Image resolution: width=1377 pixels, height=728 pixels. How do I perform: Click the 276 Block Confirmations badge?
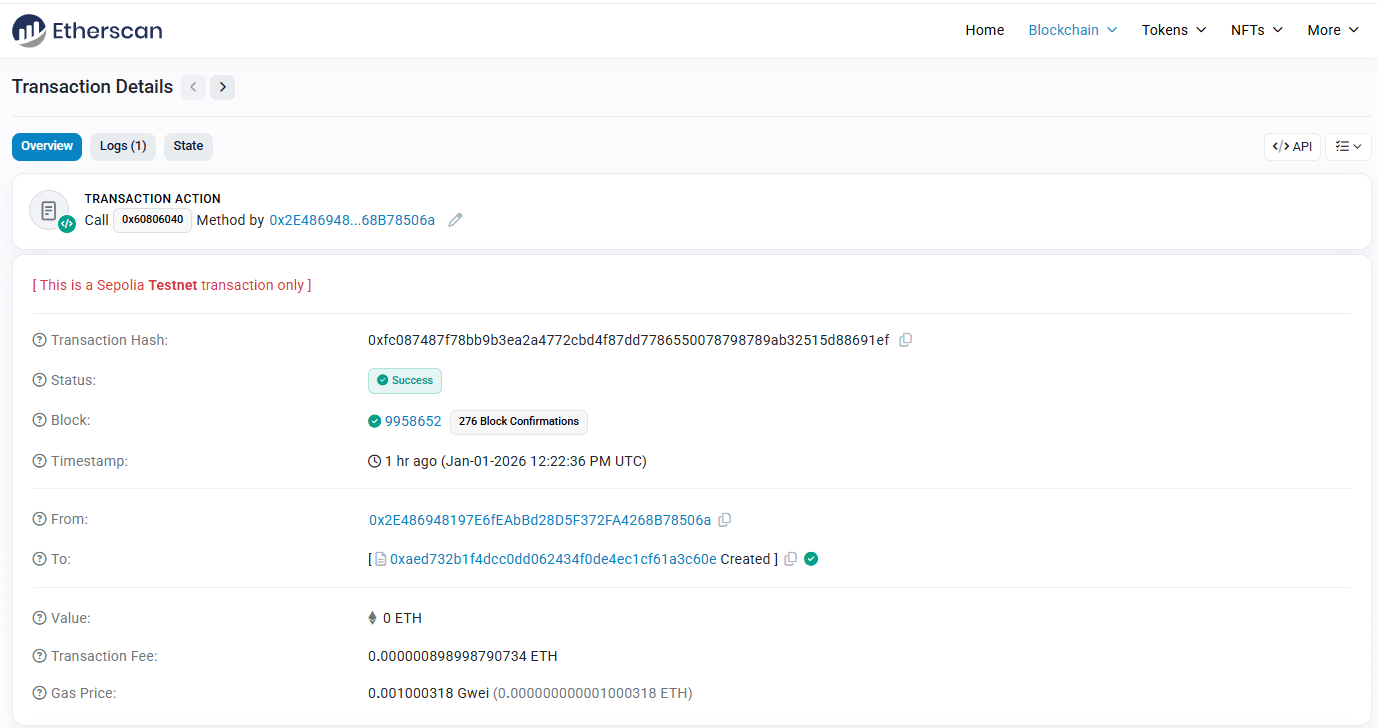[x=519, y=422]
